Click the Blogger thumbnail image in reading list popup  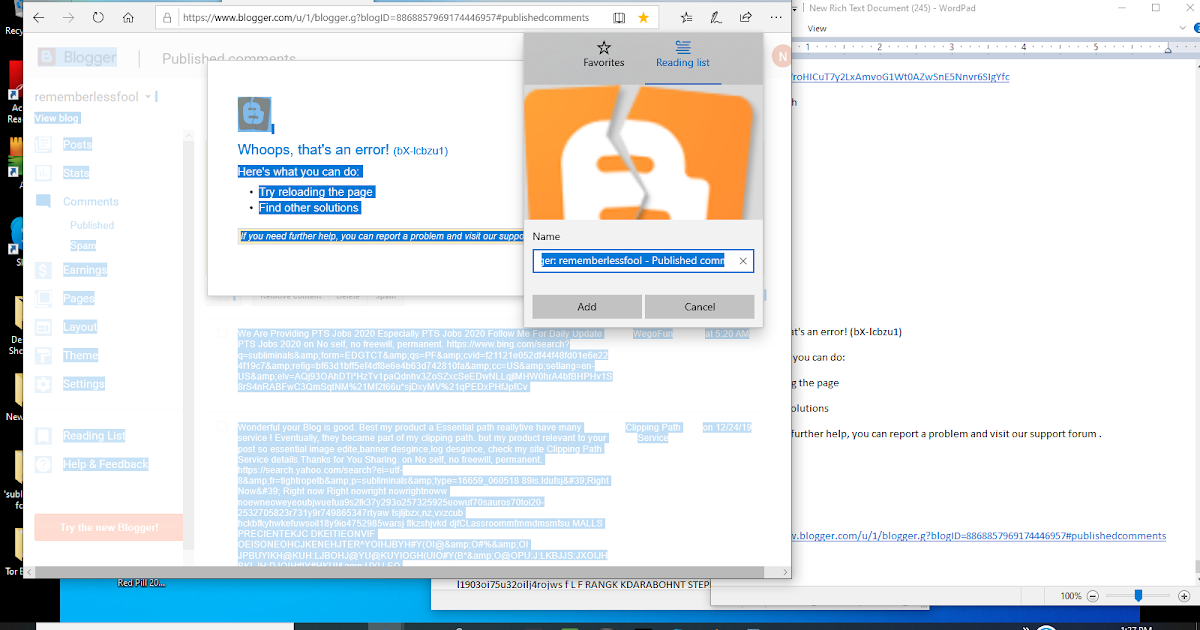tap(643, 152)
